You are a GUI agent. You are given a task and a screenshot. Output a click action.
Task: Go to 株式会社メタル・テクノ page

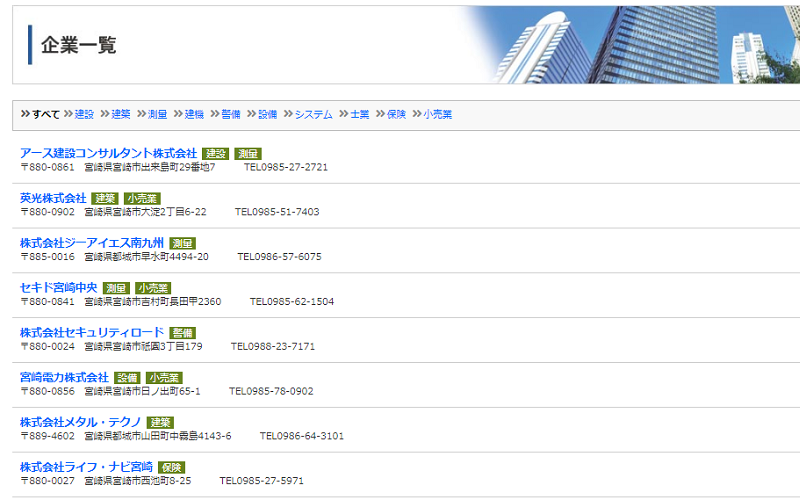point(80,422)
